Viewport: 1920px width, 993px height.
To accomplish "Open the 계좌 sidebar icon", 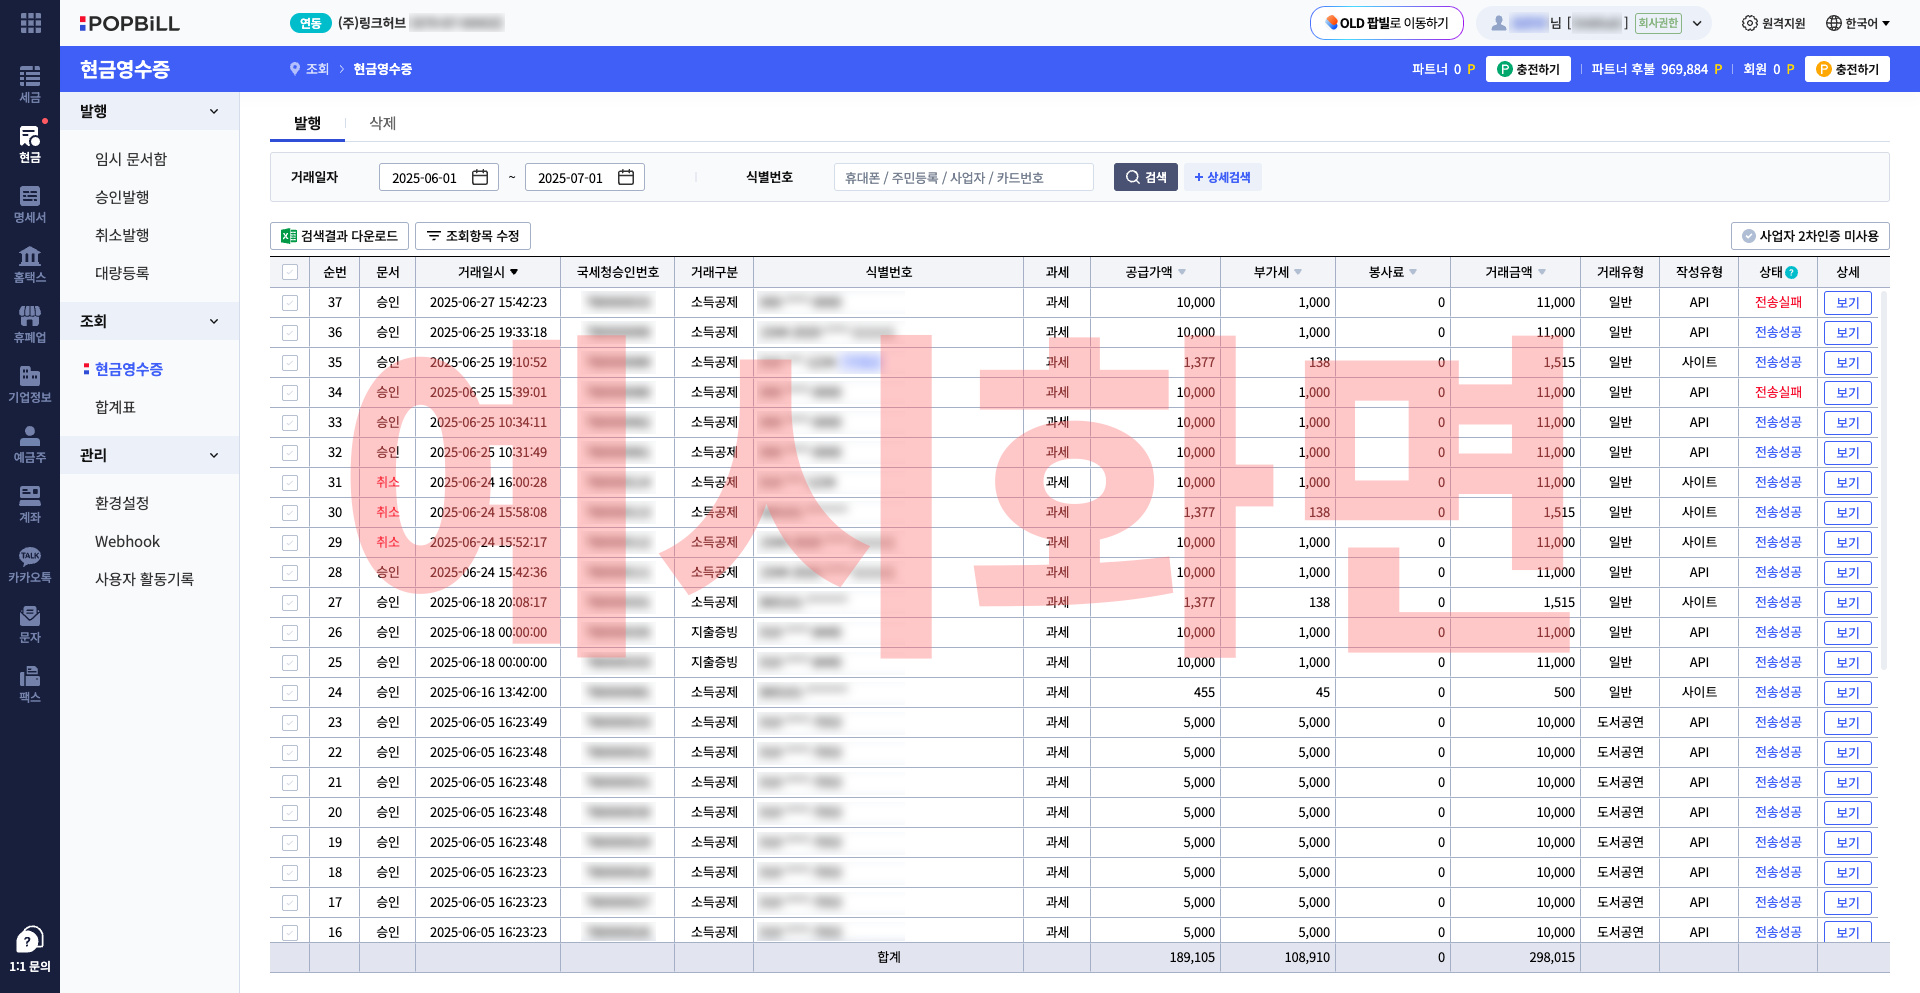I will click(x=30, y=504).
